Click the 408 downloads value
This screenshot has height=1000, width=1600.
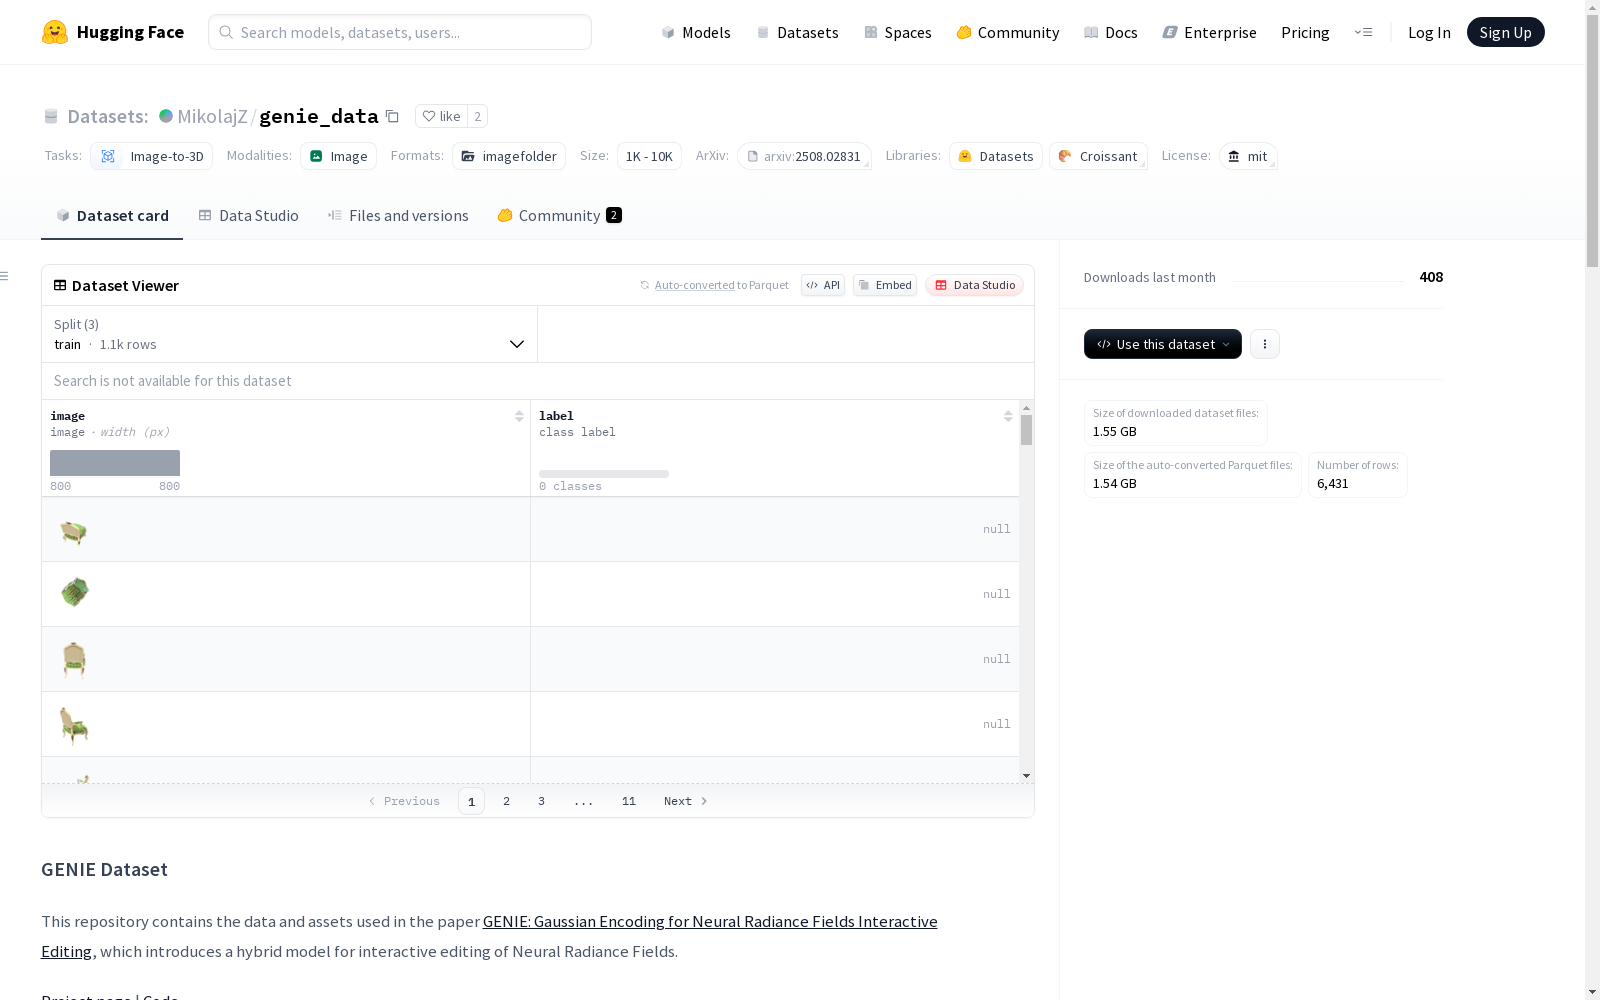tap(1431, 277)
